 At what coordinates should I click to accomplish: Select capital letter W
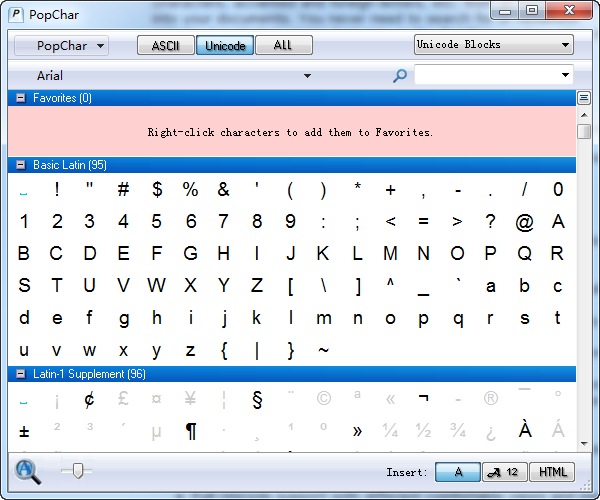(157, 285)
